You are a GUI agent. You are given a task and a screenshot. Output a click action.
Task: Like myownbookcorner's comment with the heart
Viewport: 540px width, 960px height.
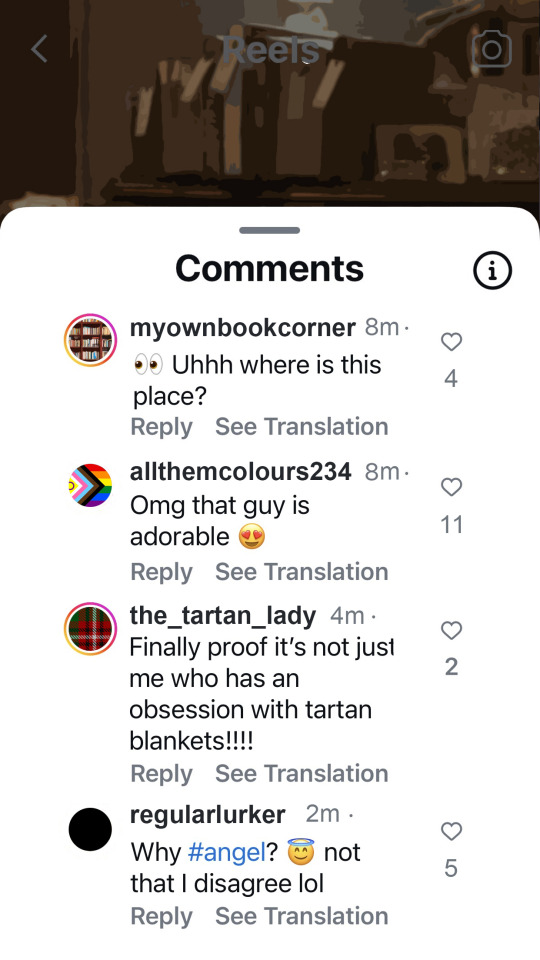point(451,342)
